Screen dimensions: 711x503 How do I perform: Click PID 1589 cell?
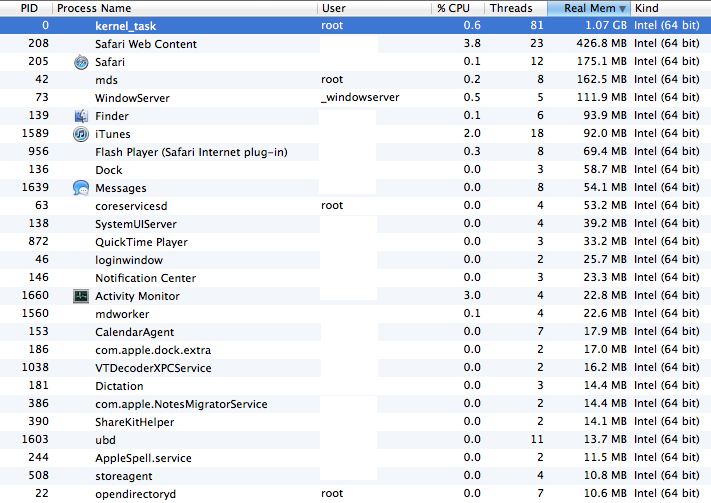click(35, 133)
